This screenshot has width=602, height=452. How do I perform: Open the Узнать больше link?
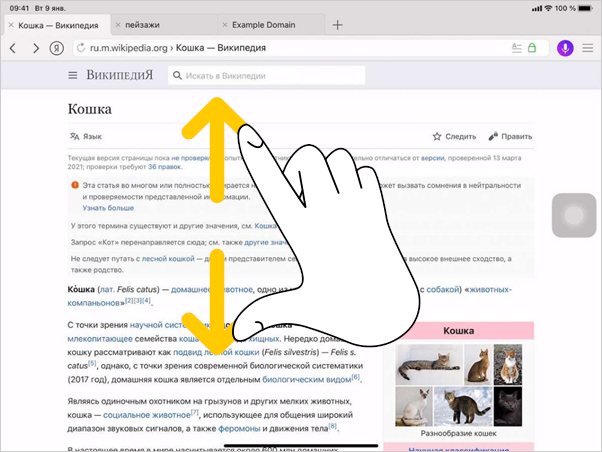[108, 208]
